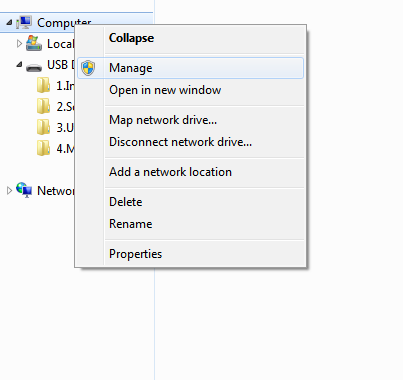403x380 pixels.
Task: Select the USB drive label in tree
Action: pos(60,65)
